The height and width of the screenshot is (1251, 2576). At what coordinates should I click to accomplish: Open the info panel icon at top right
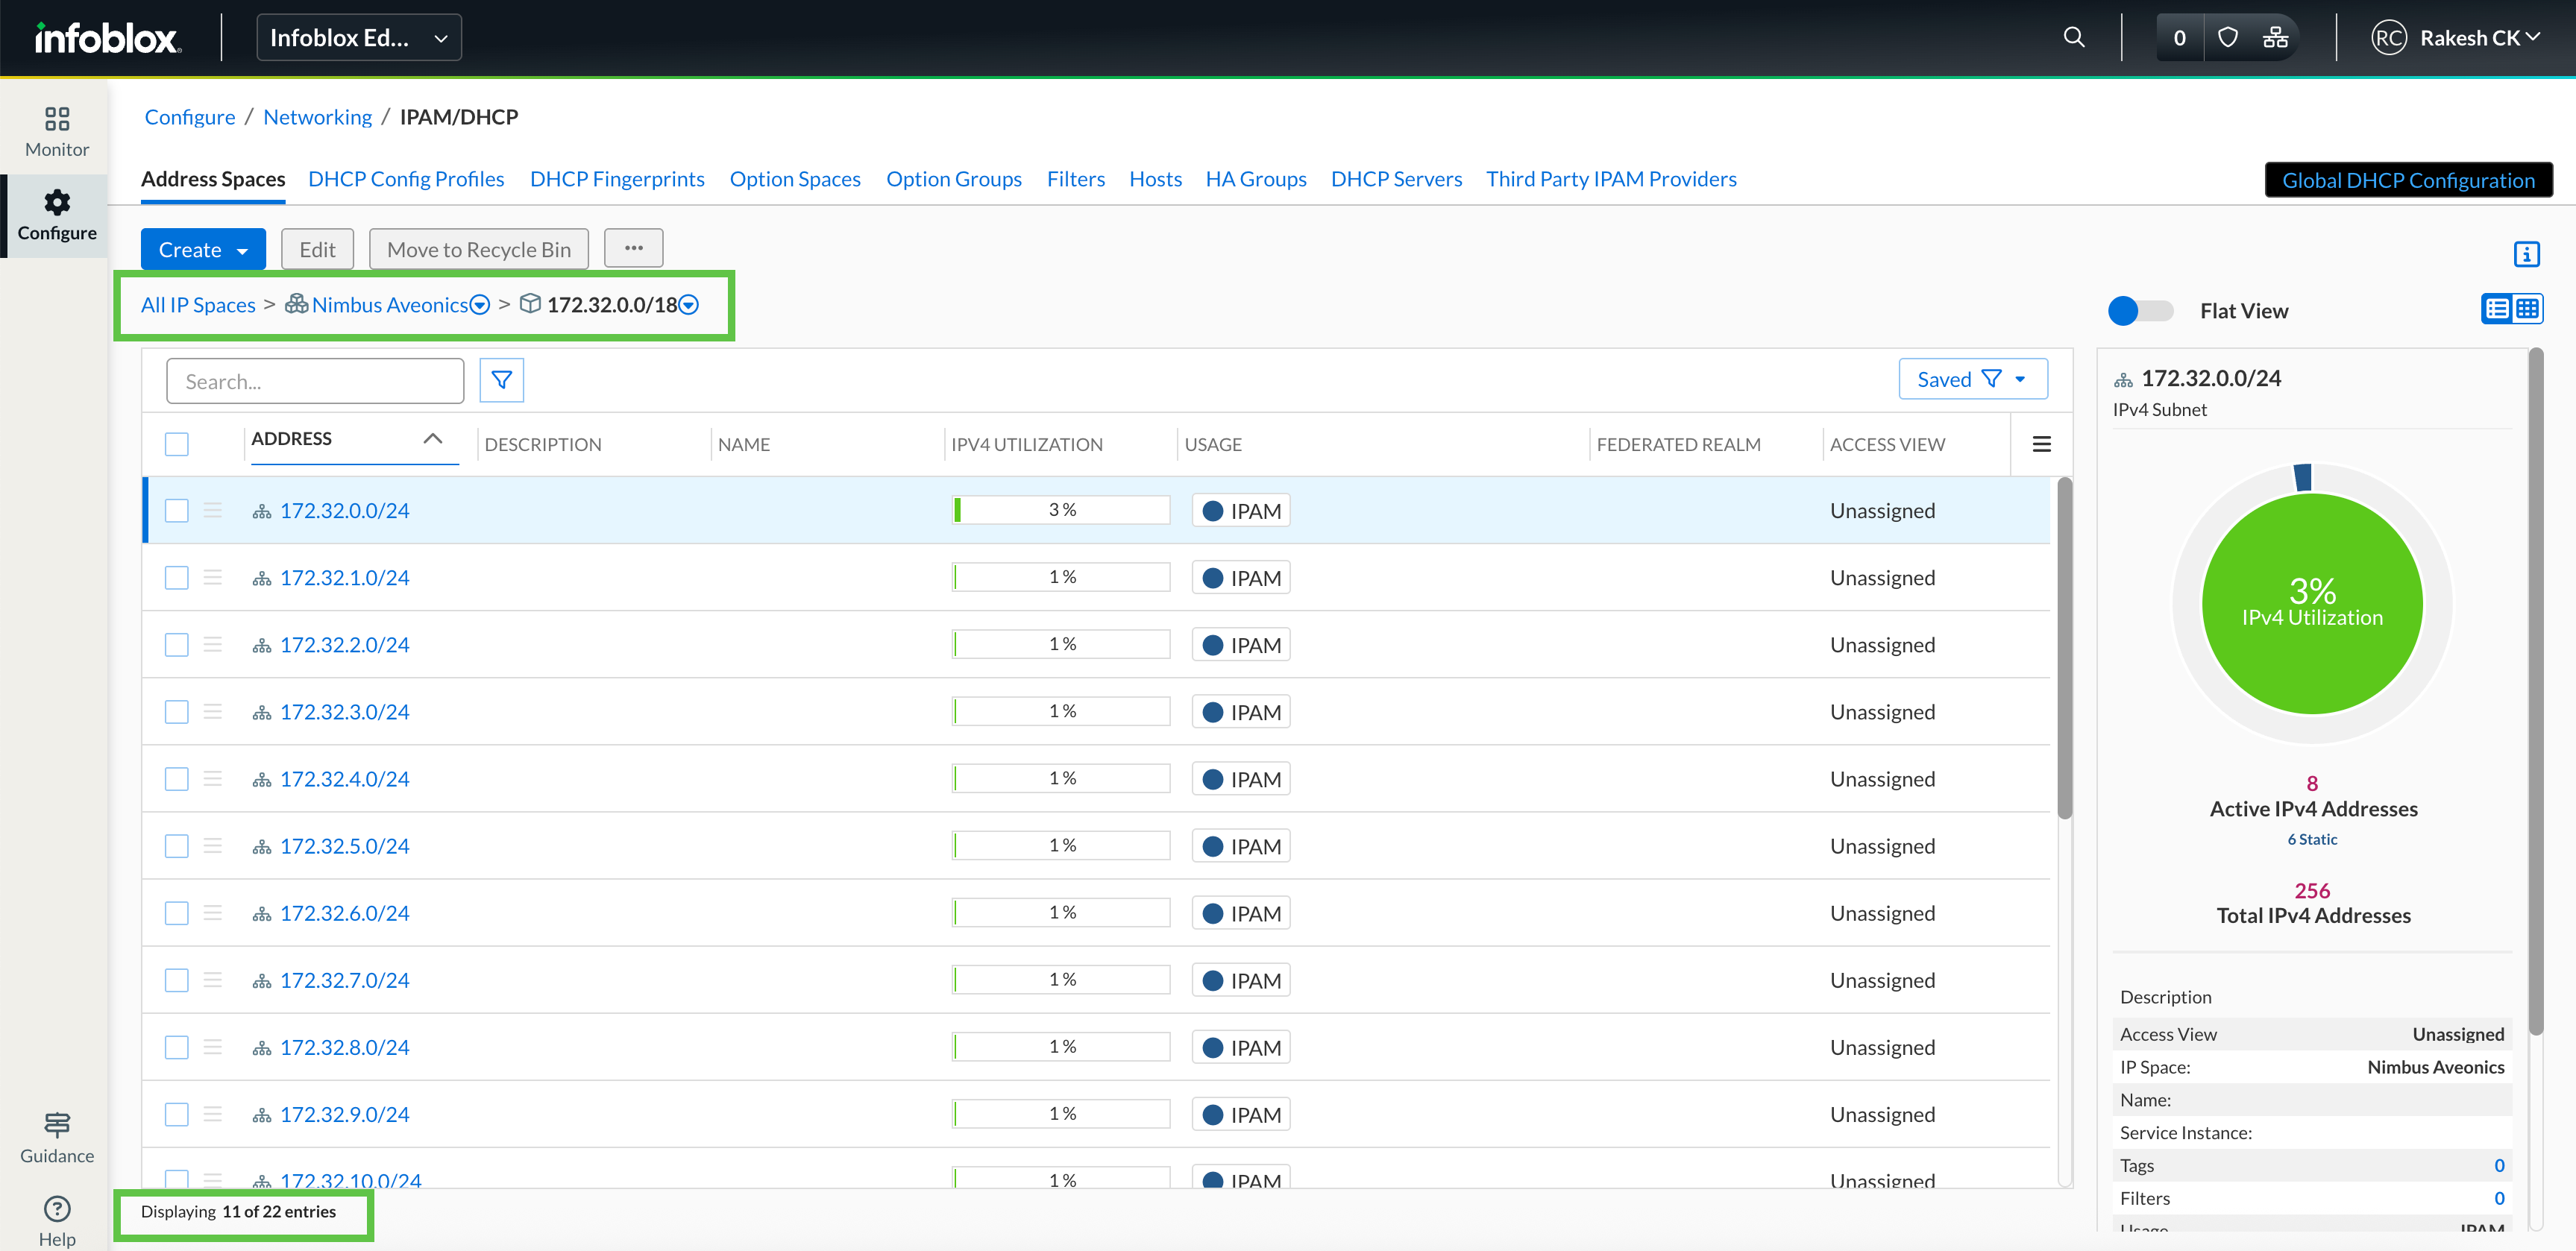2525,254
